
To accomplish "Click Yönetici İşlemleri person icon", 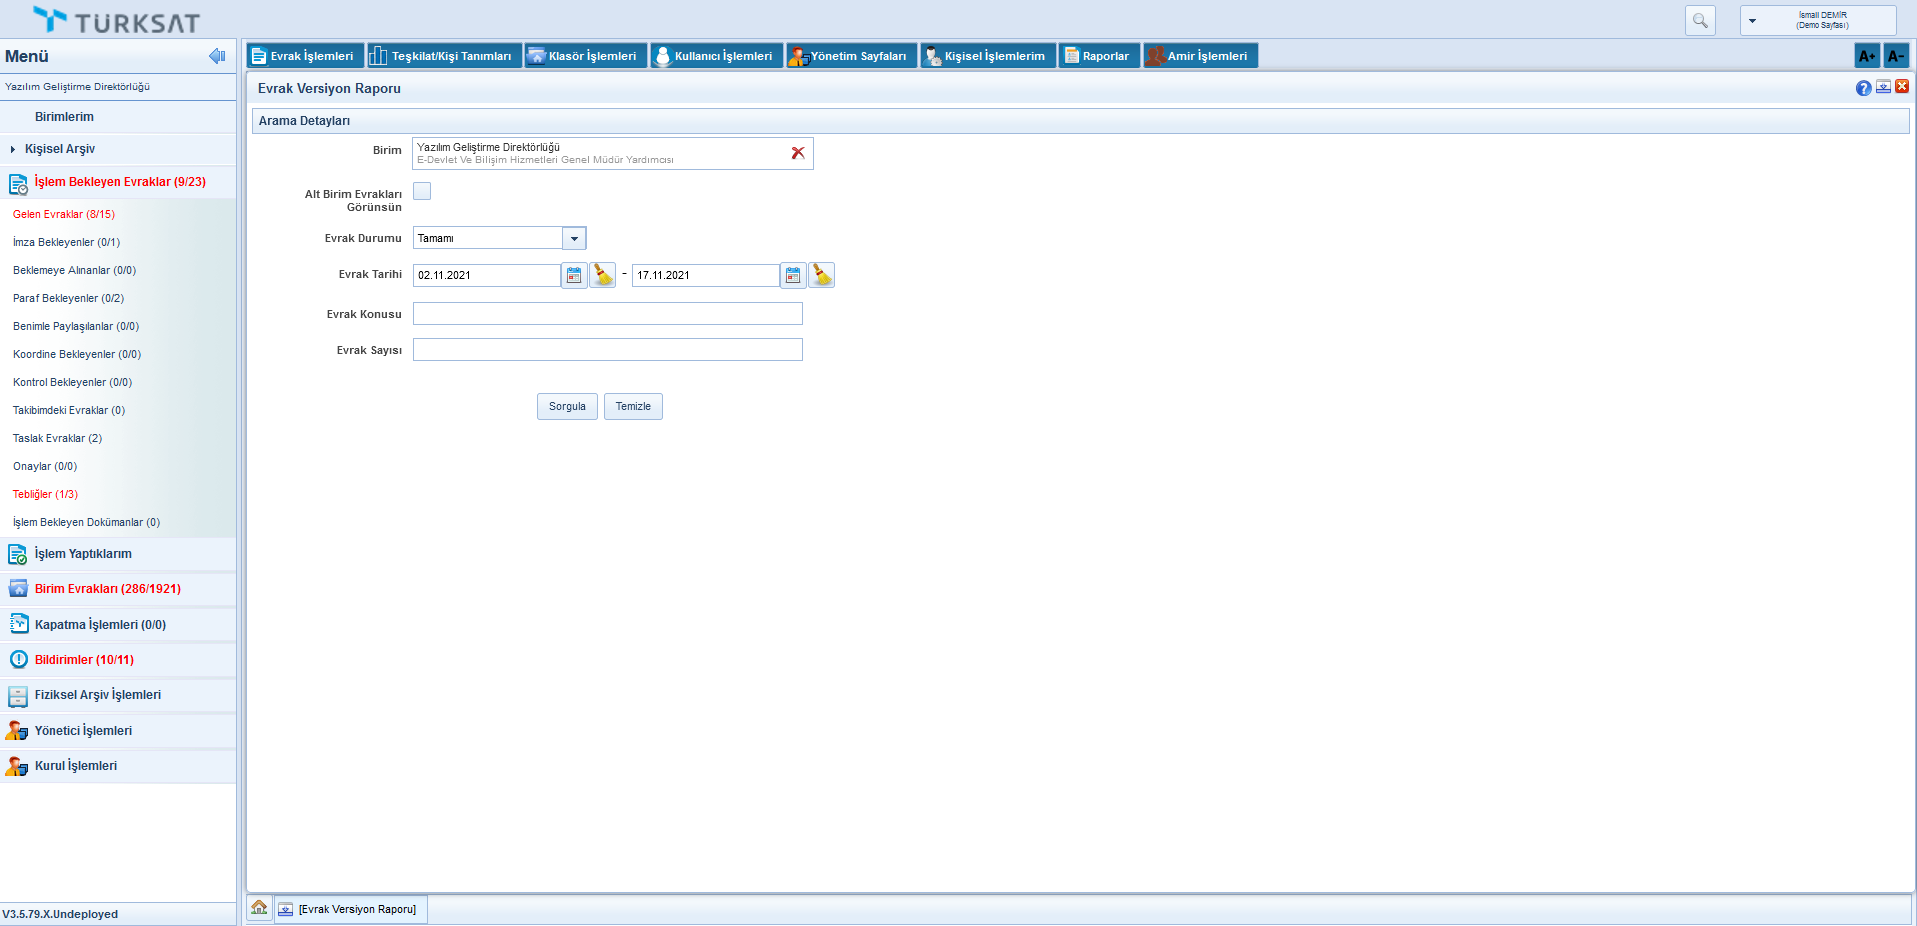I will click(x=17, y=731).
